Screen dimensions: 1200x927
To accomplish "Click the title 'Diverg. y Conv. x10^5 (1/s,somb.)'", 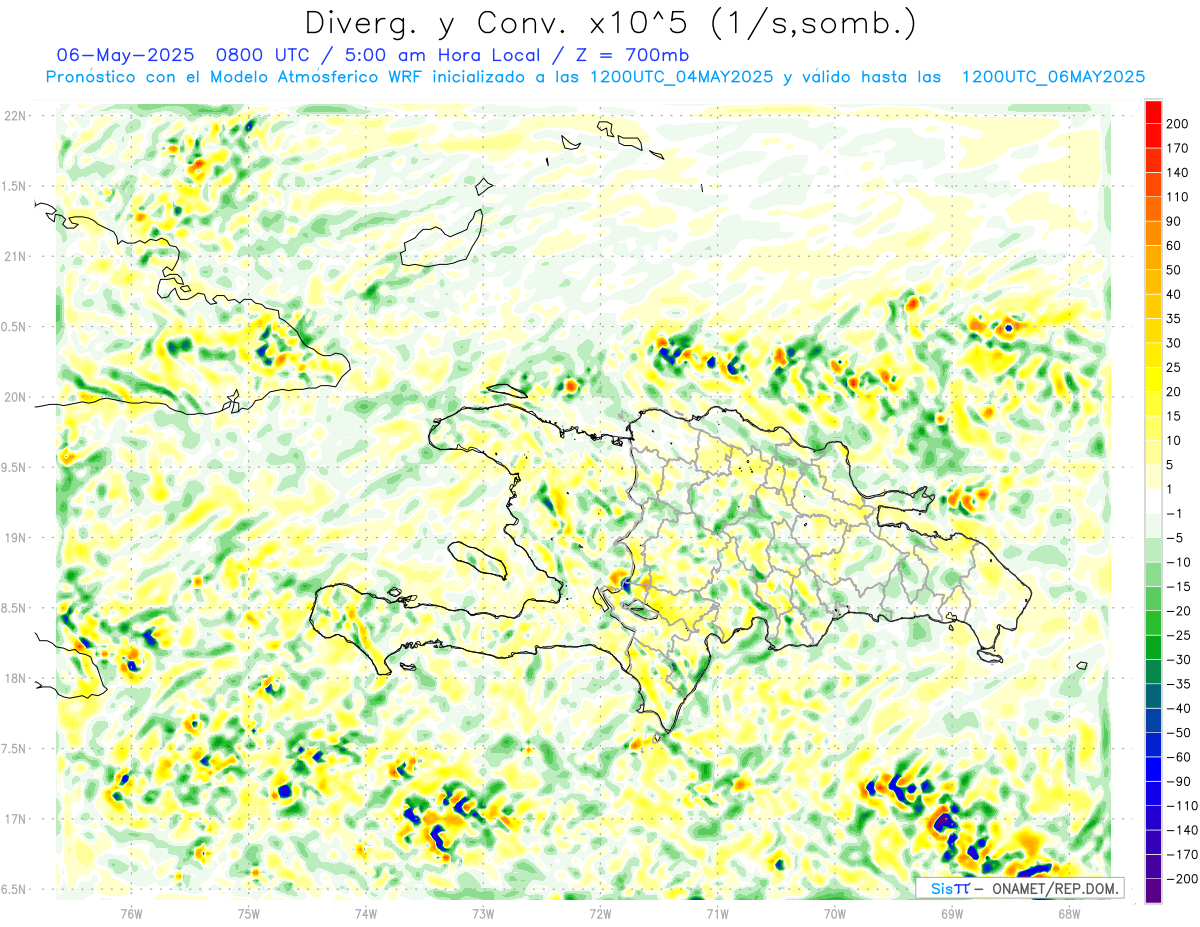I will click(610, 23).
